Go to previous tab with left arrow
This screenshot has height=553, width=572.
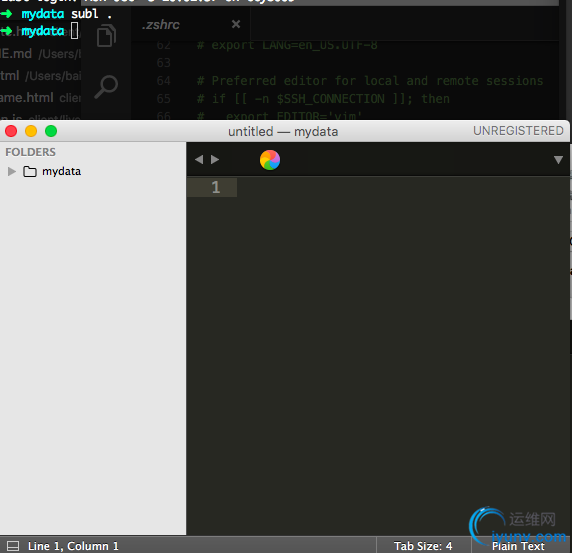pyautogui.click(x=199, y=159)
